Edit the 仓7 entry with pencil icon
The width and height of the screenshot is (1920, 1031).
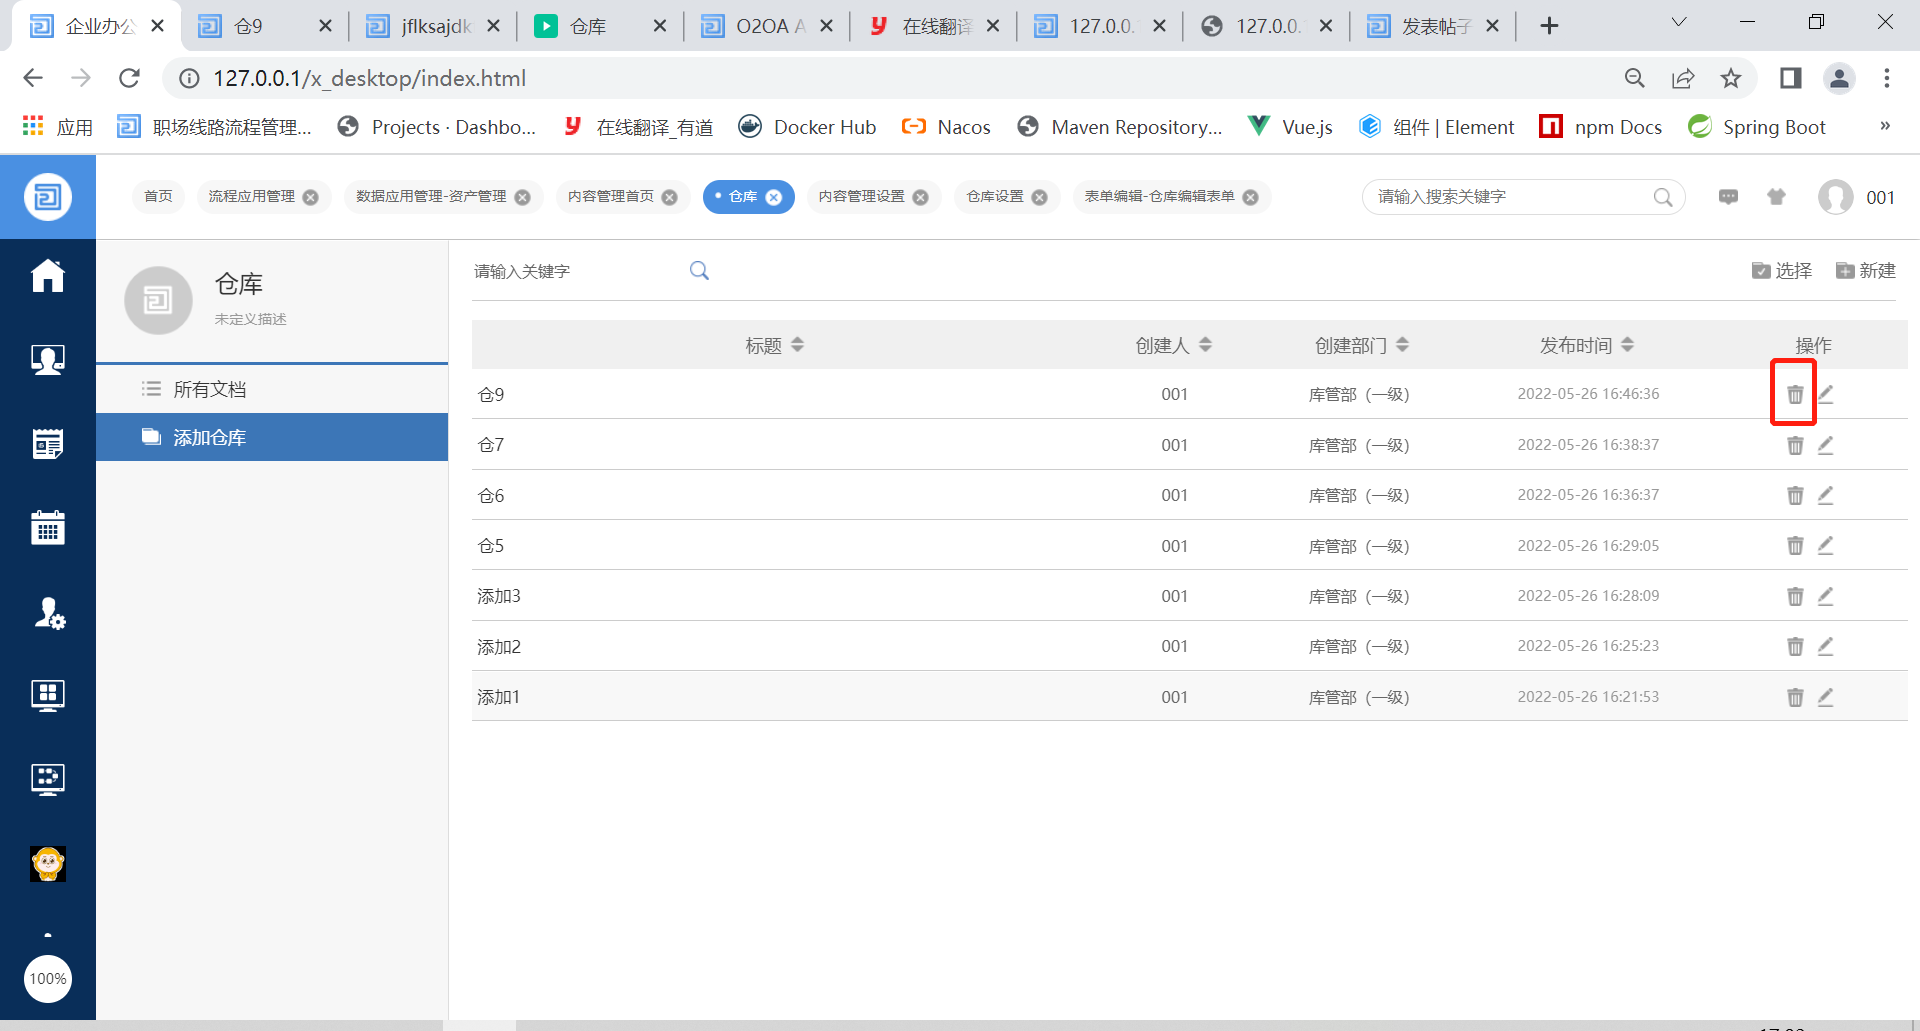[x=1825, y=445]
